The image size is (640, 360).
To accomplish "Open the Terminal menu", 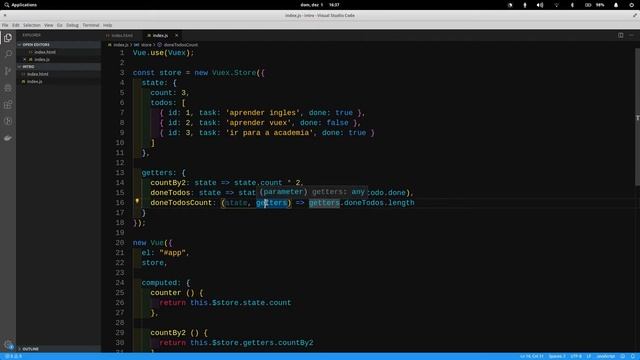I will click(91, 25).
